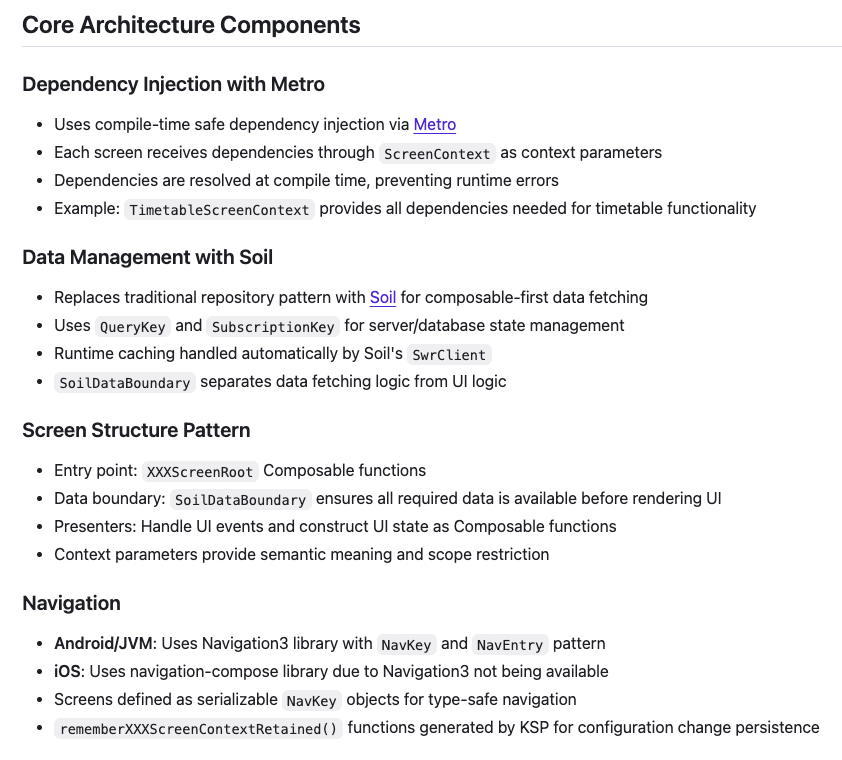This screenshot has width=842, height=760.
Task: Click the 'Presenters: Handle UI events' bullet text
Action: [335, 526]
